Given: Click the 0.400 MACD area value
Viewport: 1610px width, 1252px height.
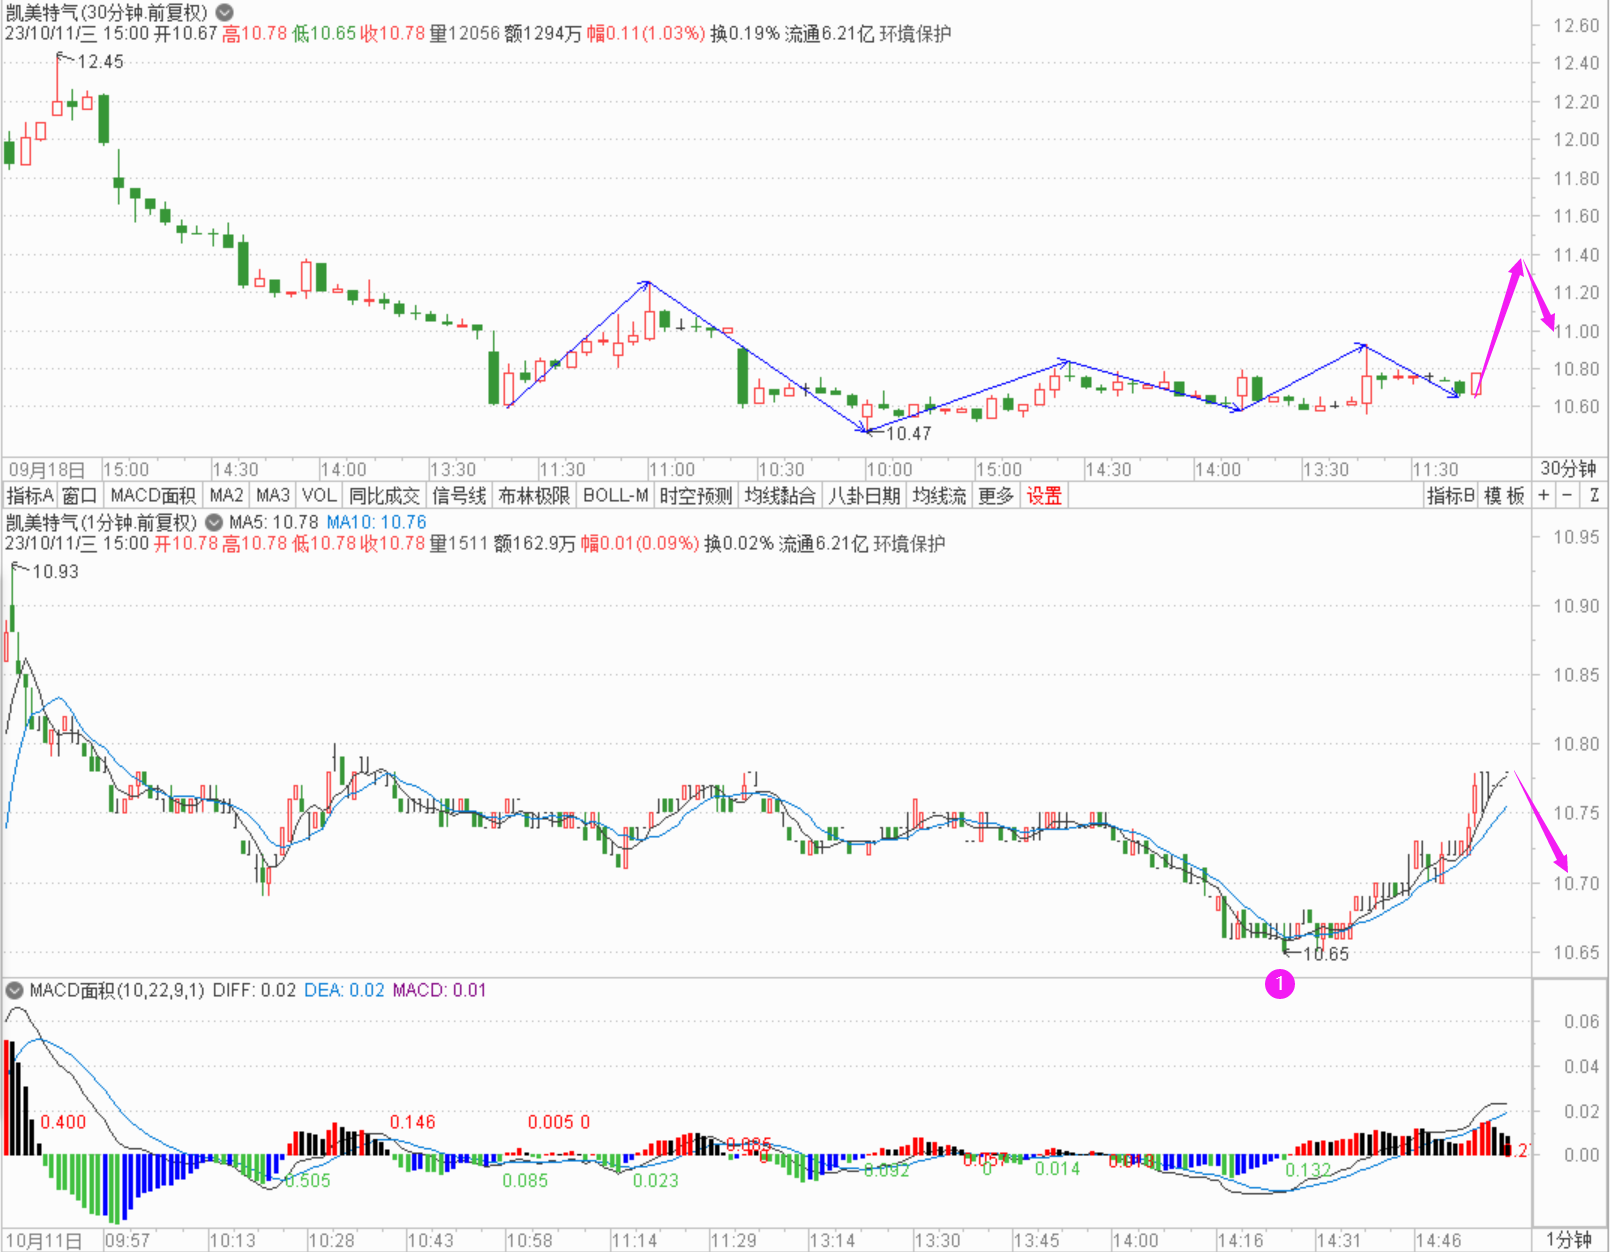Looking at the screenshot, I should point(63,1122).
